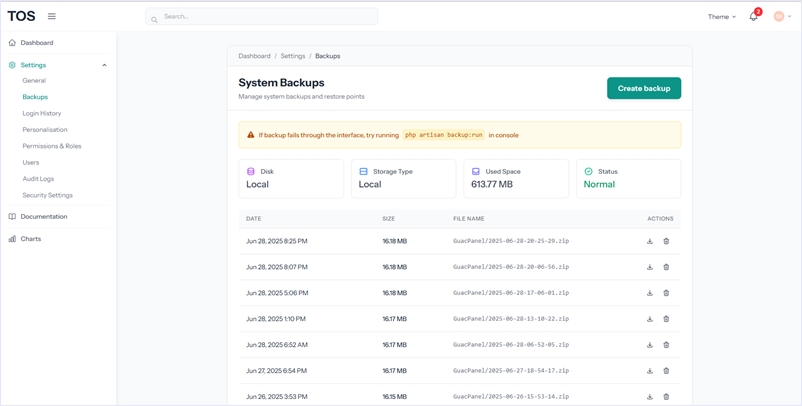
Task: Follow the Dashboard breadcrumb link
Action: [x=254, y=56]
